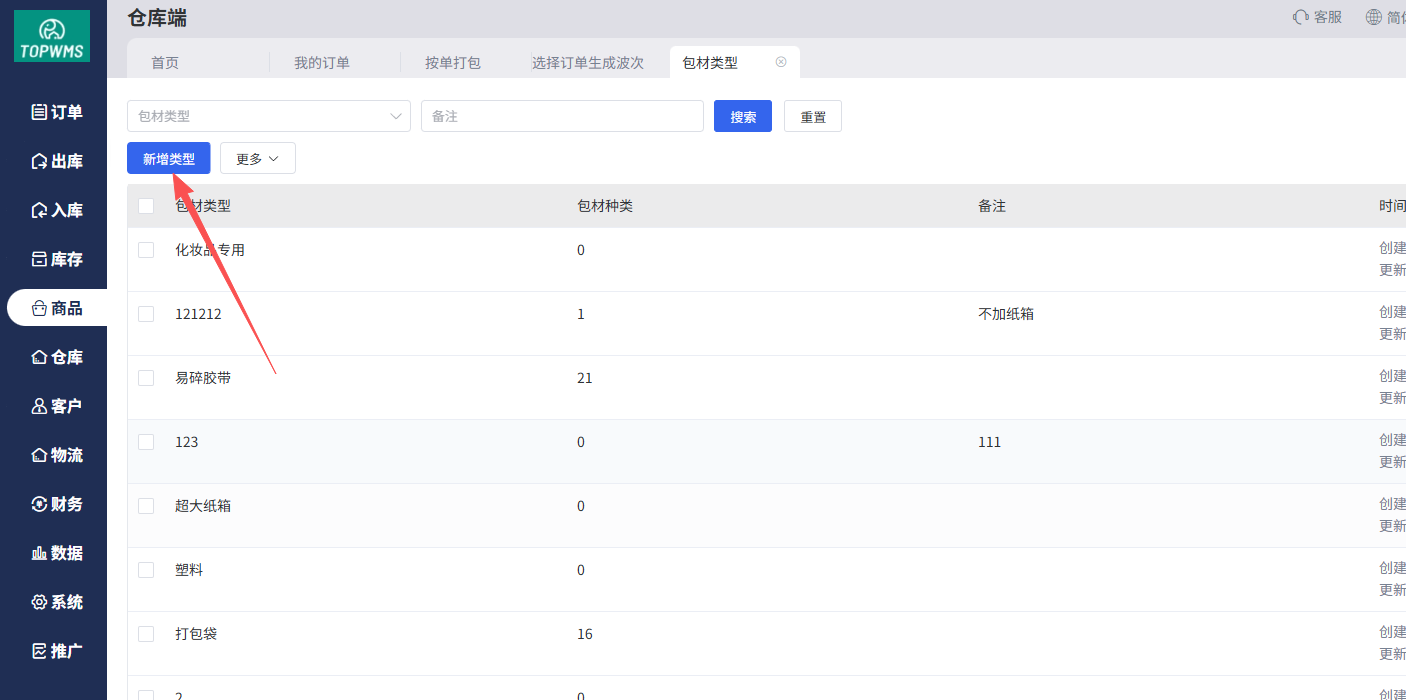Toggle the select-all checkbox in table header
The image size is (1406, 700).
coord(146,206)
